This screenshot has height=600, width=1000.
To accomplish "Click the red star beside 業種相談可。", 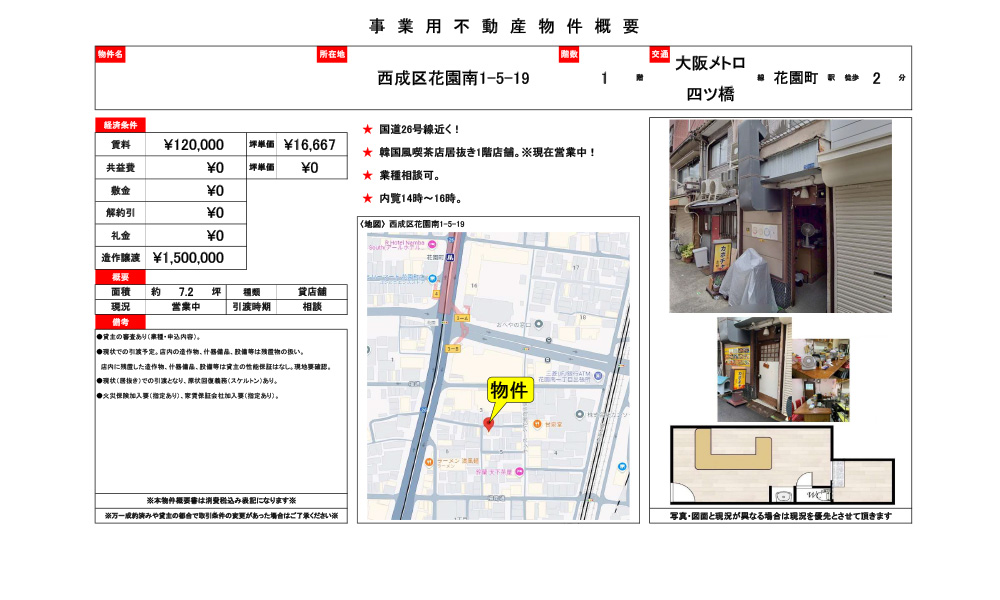I will pos(367,175).
